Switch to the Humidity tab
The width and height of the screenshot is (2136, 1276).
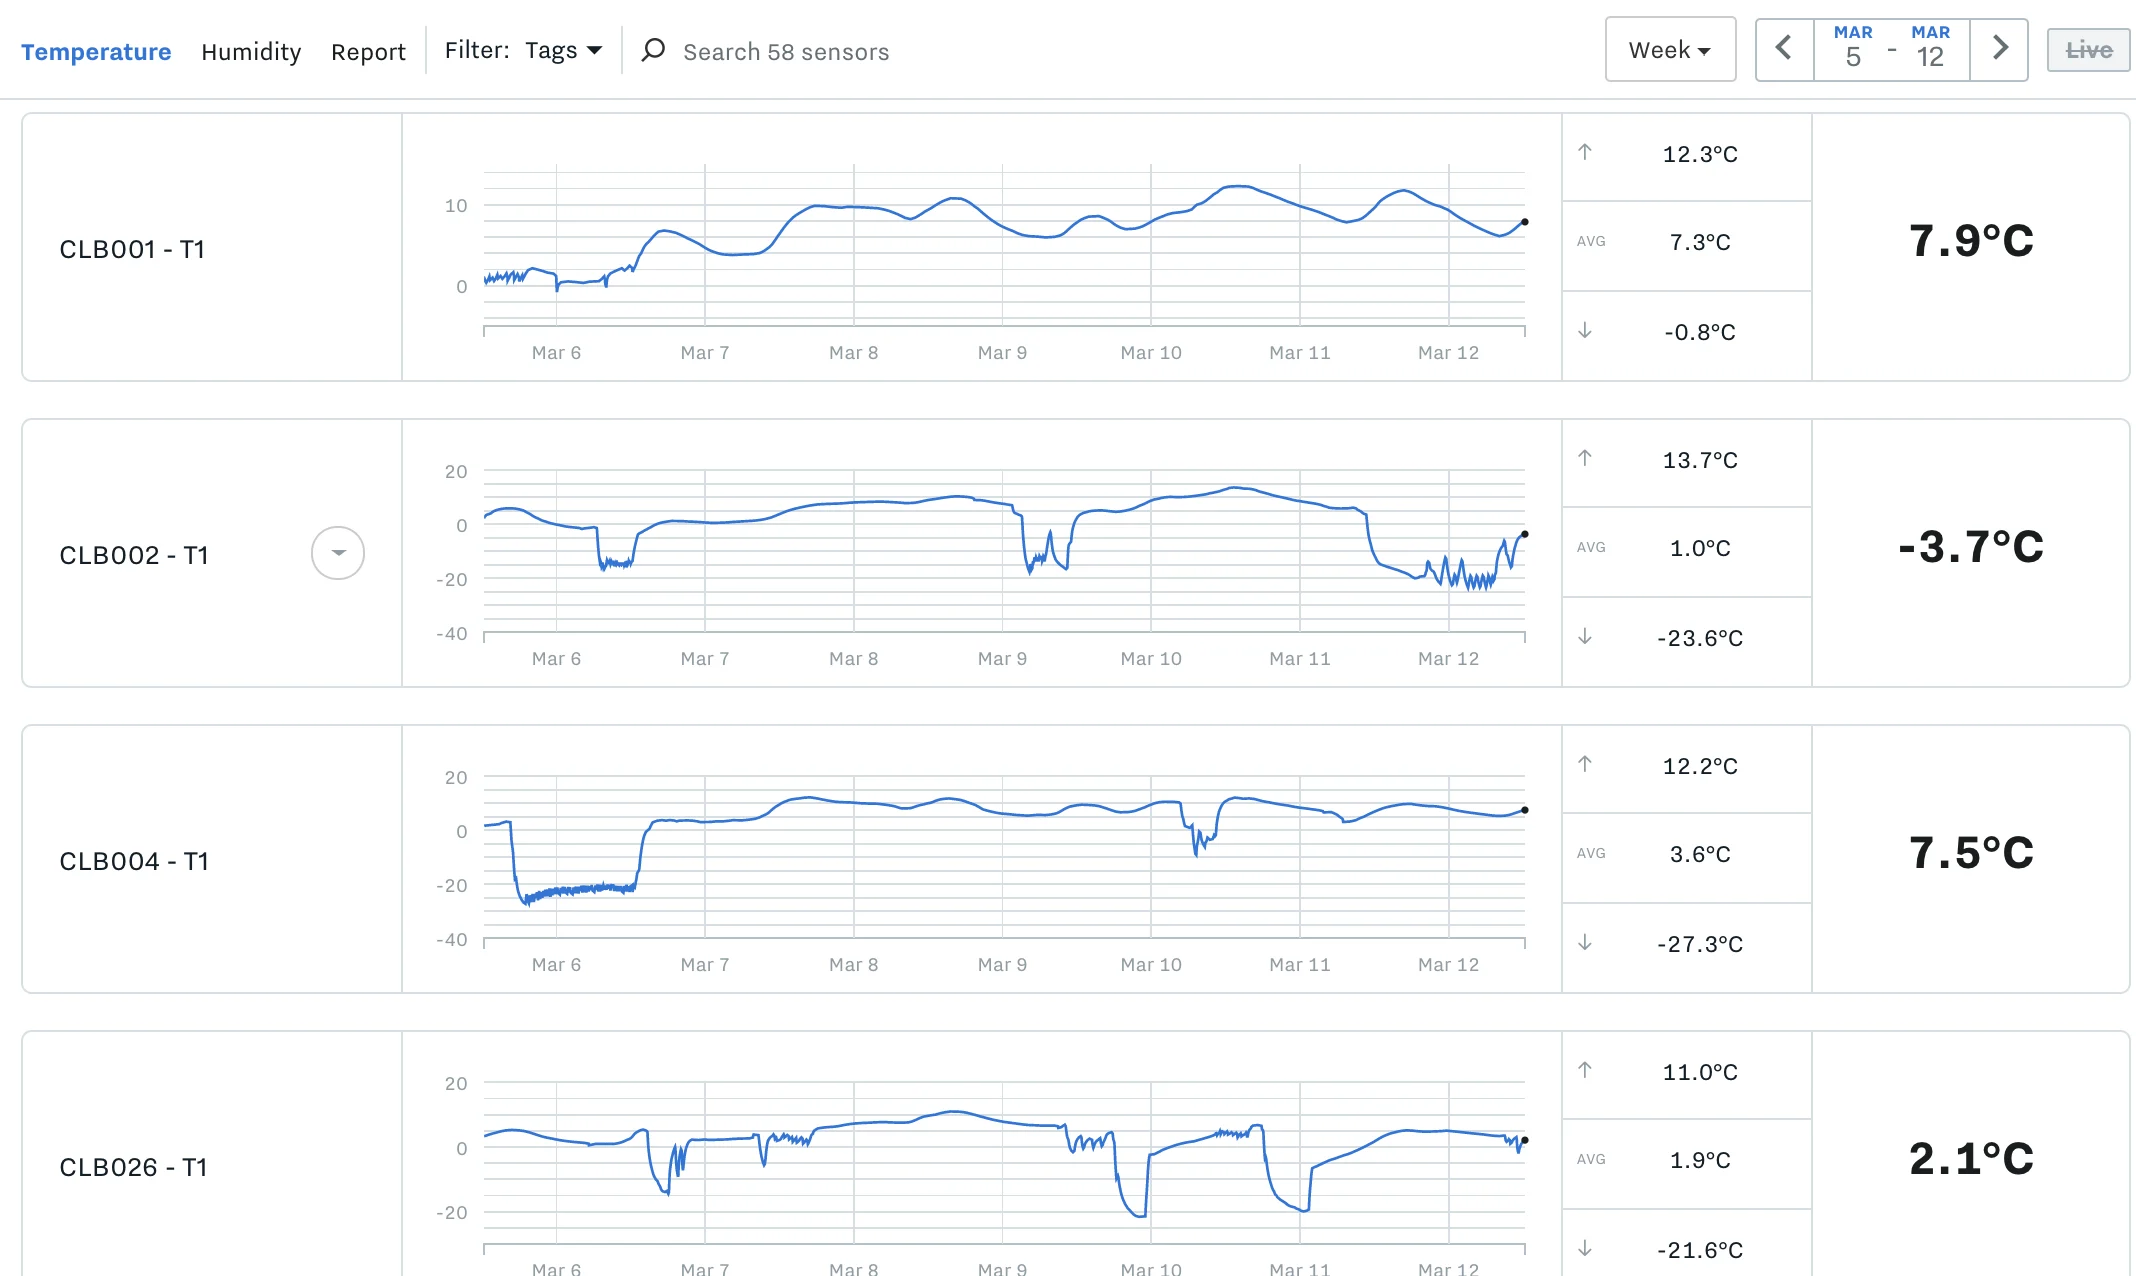(x=251, y=52)
